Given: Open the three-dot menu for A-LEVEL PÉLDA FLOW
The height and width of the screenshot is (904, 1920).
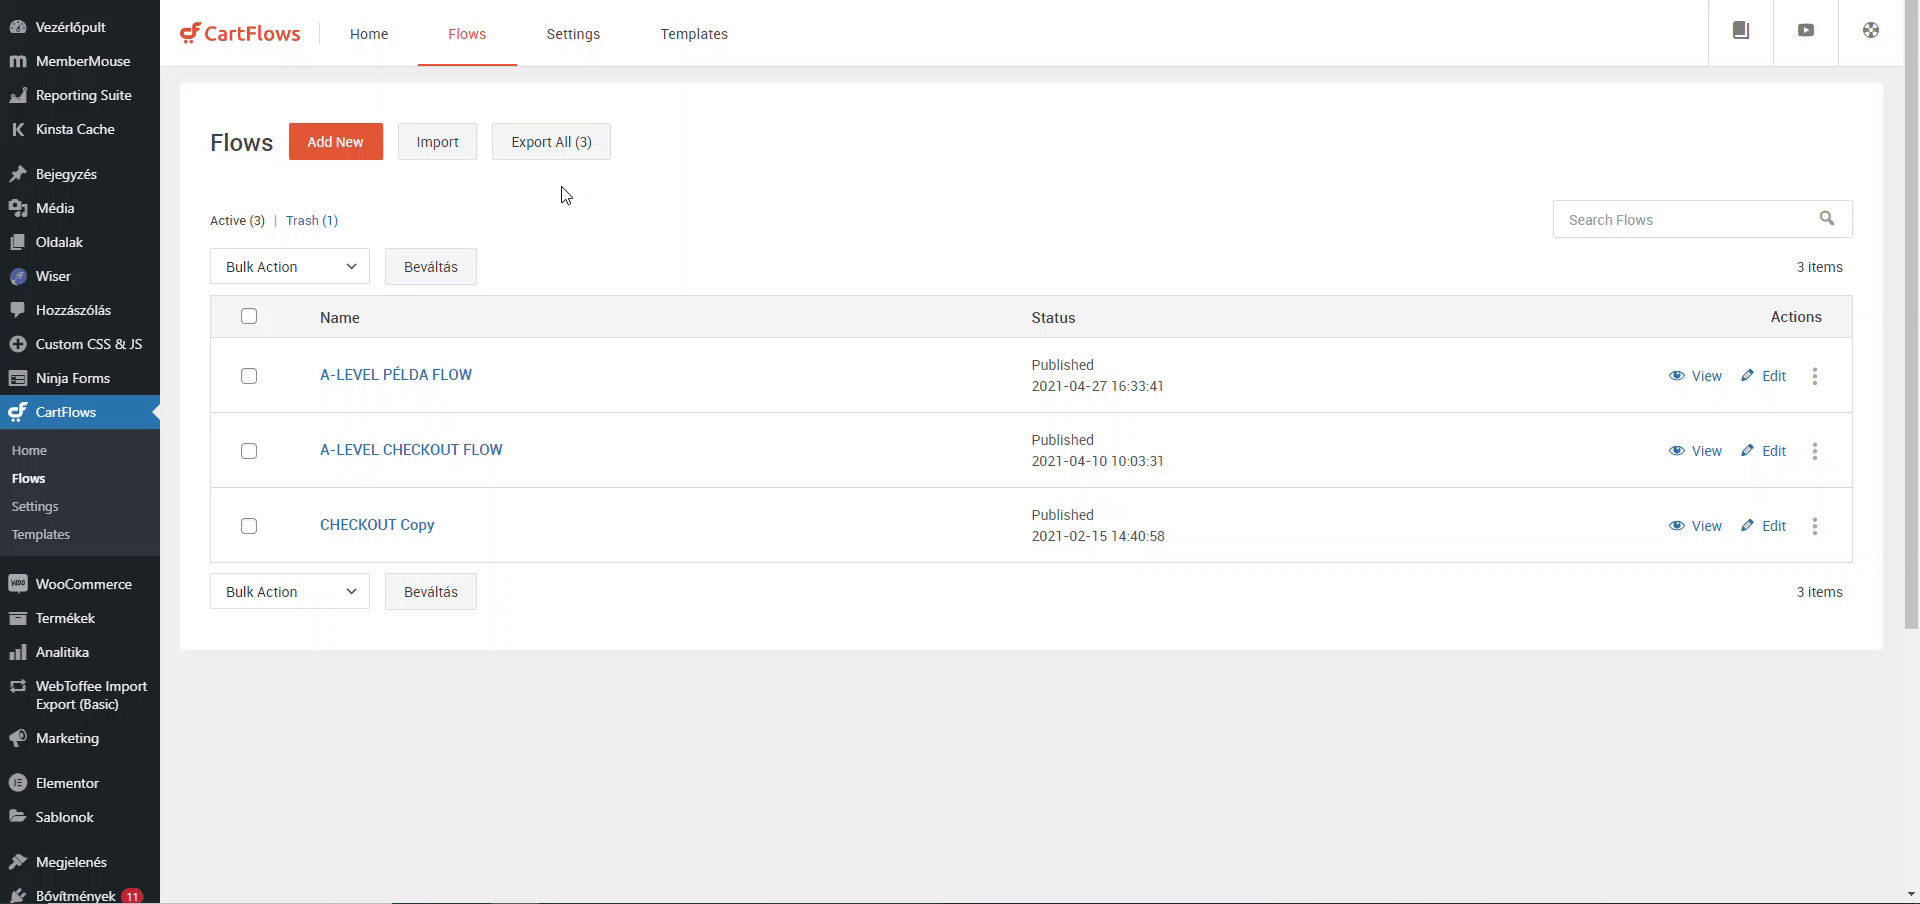Looking at the screenshot, I should tap(1815, 376).
